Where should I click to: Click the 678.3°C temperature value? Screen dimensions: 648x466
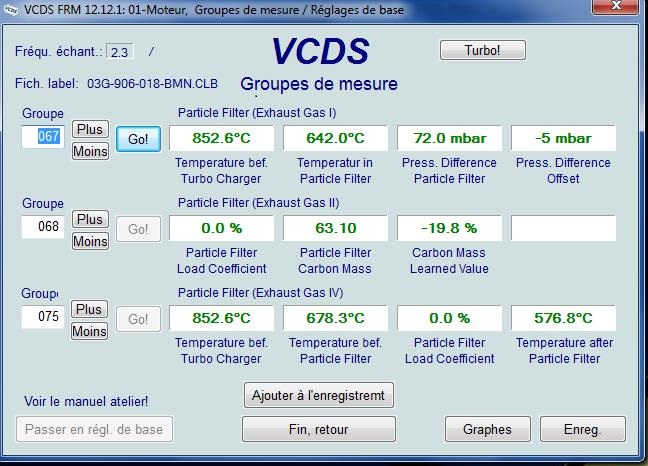pyautogui.click(x=335, y=318)
